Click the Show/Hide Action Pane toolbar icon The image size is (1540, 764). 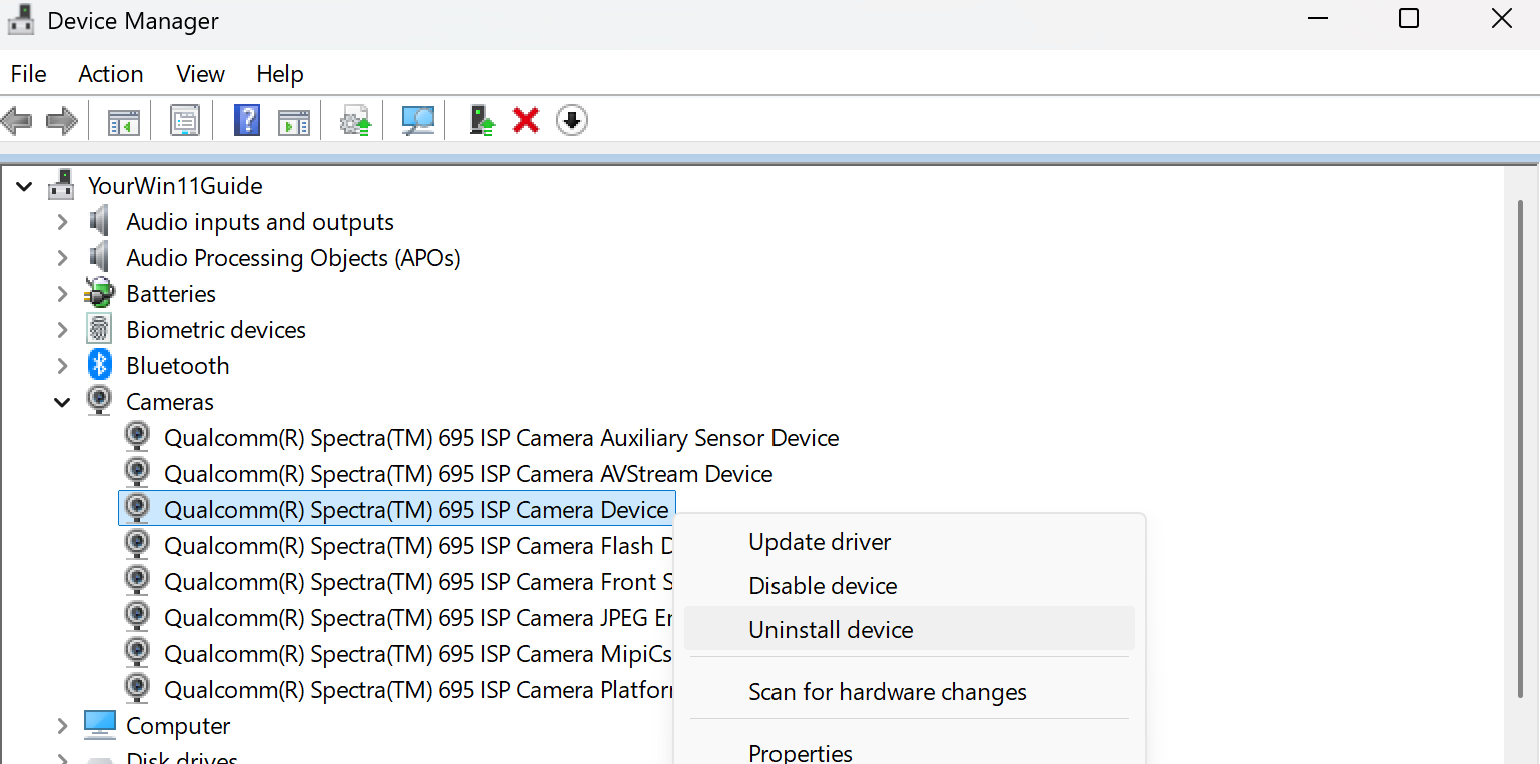(294, 121)
